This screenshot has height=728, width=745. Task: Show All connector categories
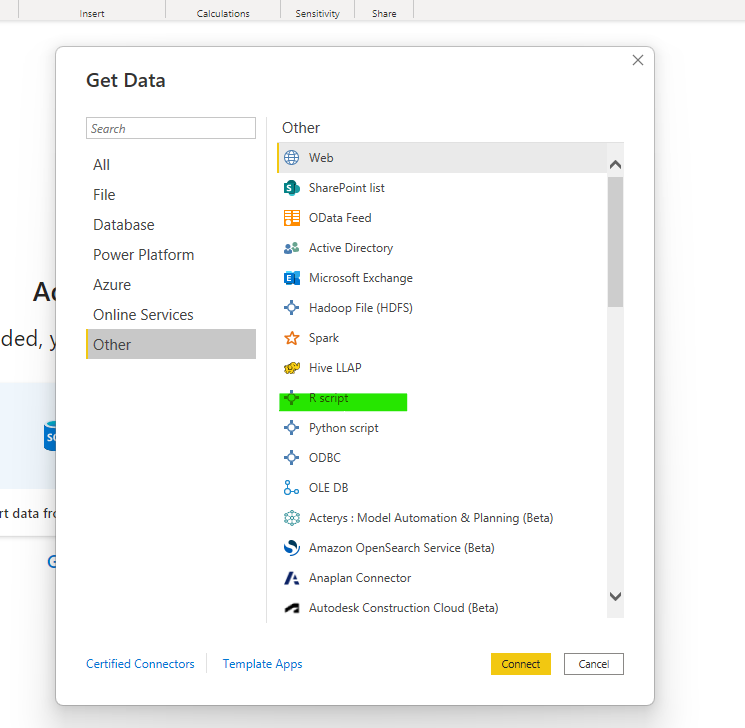pyautogui.click(x=171, y=165)
